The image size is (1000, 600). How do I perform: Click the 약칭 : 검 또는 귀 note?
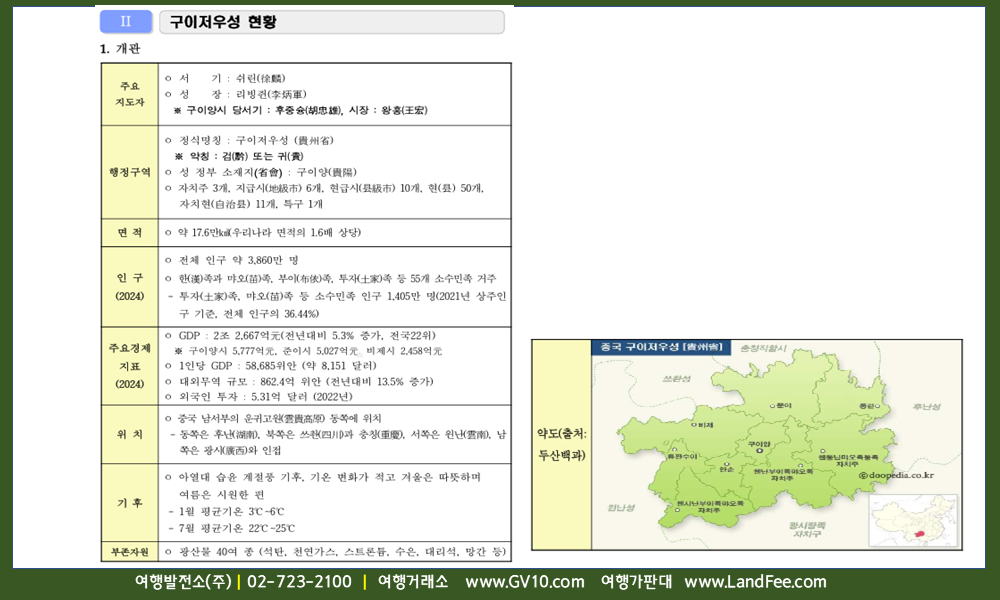(x=240, y=156)
